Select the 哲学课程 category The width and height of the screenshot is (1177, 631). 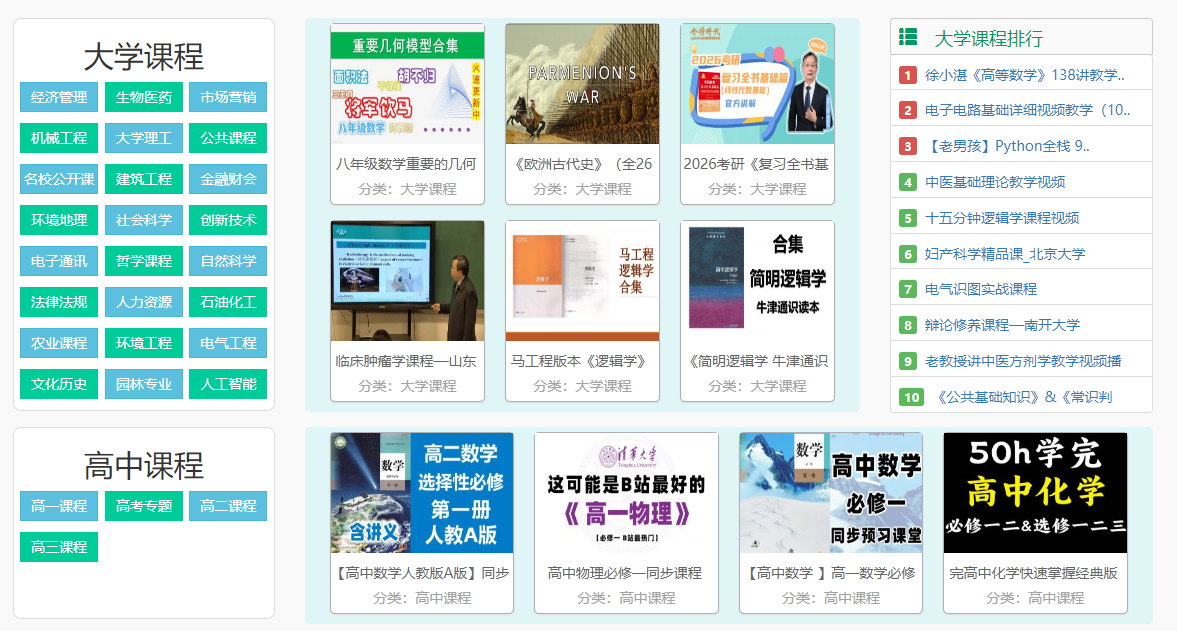pos(143,260)
